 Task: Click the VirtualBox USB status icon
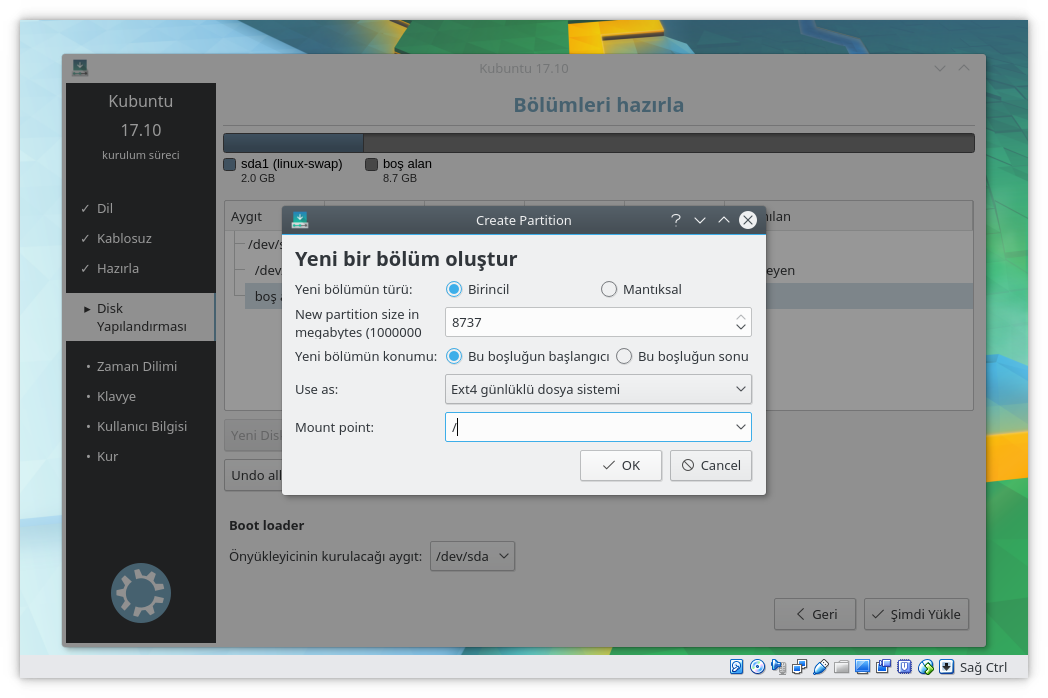[821, 667]
